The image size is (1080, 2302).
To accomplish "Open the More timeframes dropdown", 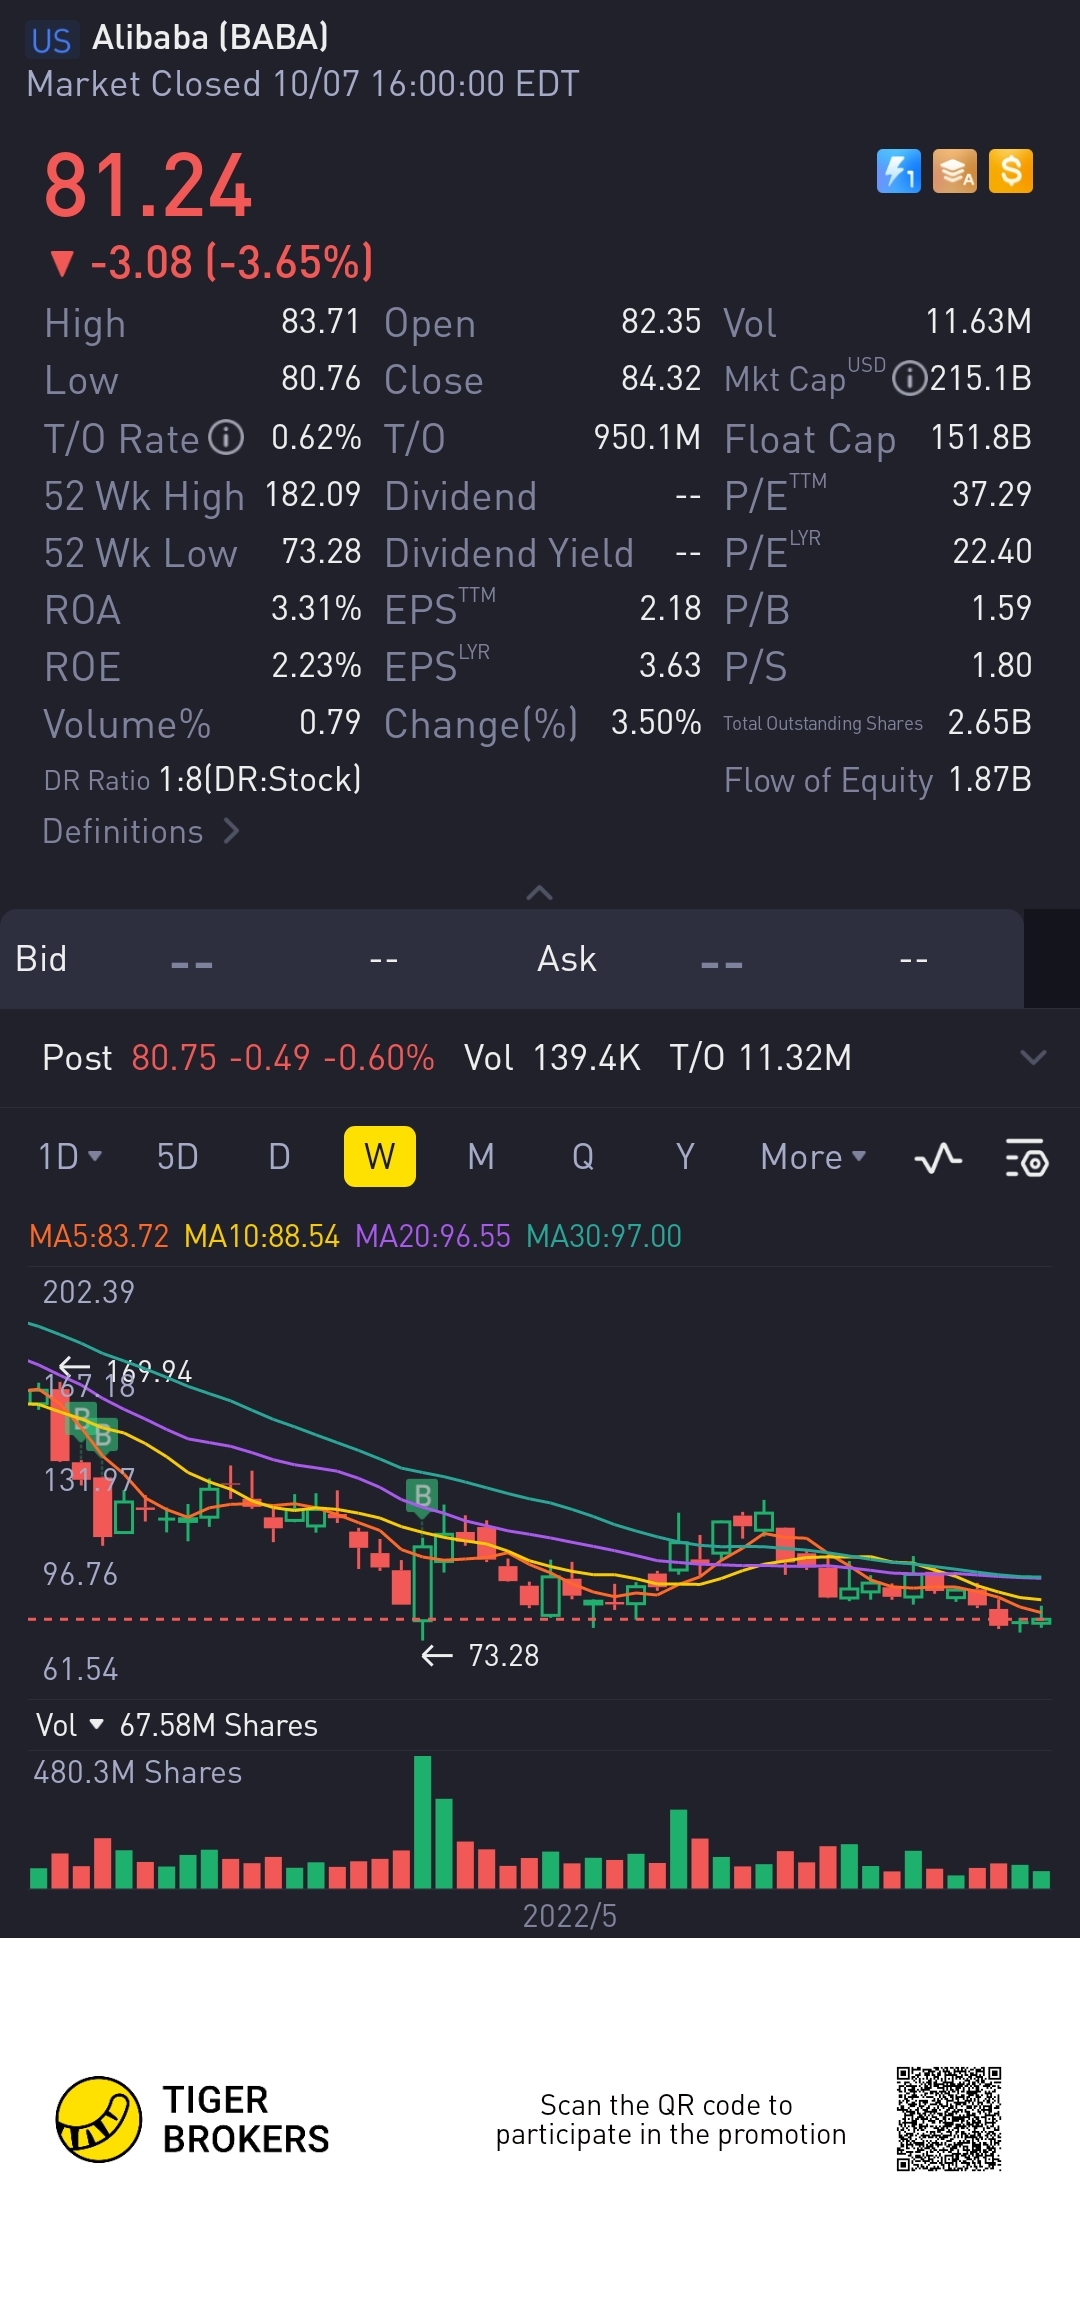I will pyautogui.click(x=813, y=1157).
